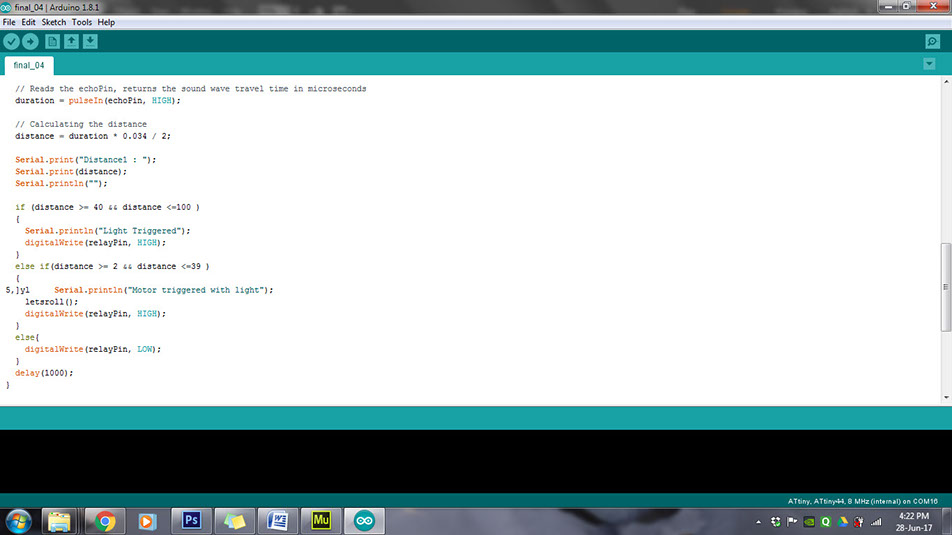952x535 pixels.
Task: Click the 'else{' line
Action: coord(27,338)
